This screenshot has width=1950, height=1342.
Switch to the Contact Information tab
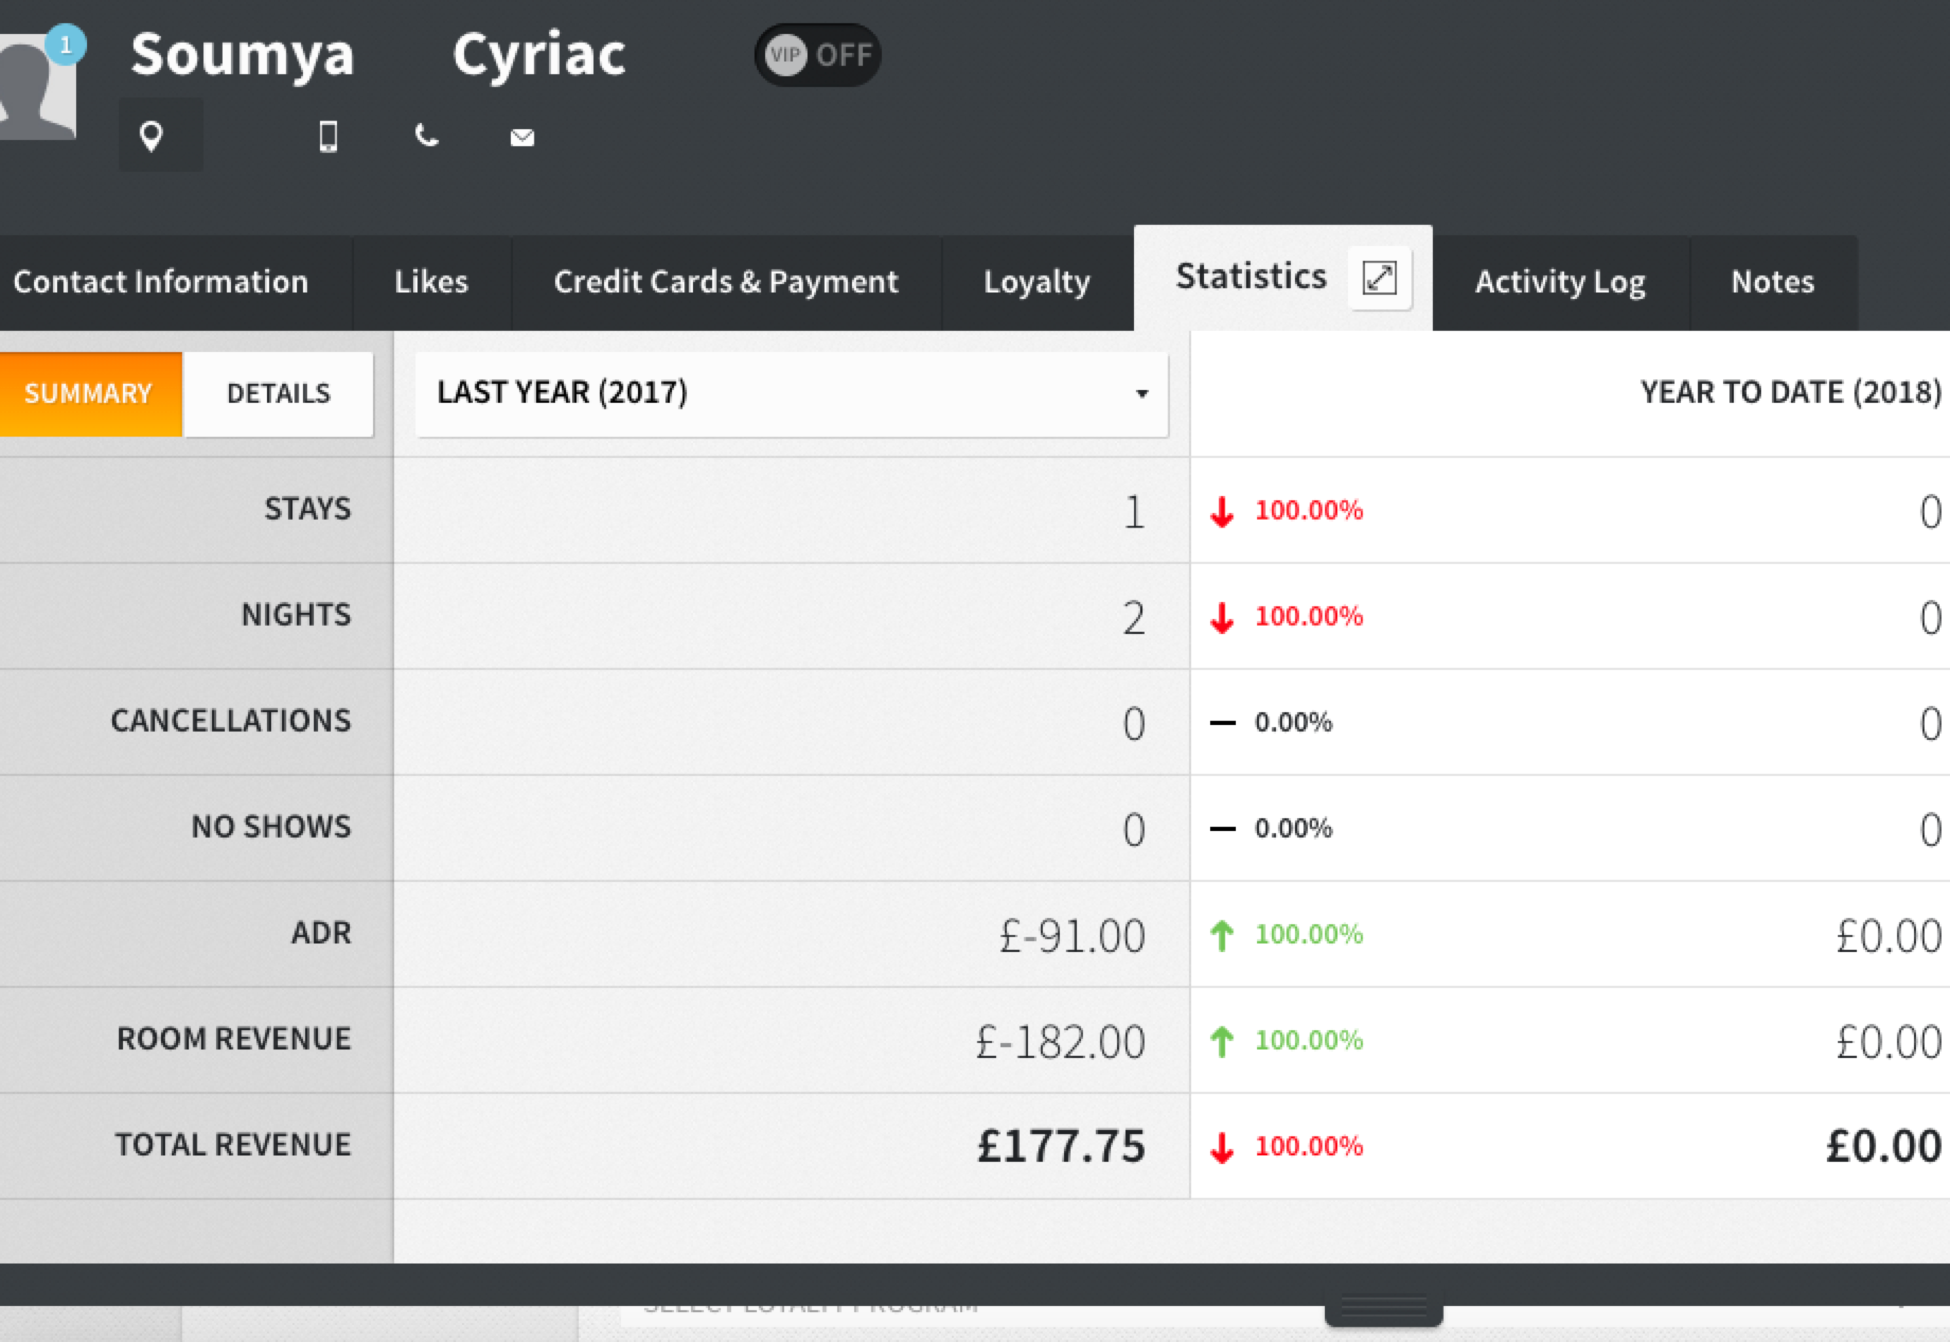(x=161, y=282)
